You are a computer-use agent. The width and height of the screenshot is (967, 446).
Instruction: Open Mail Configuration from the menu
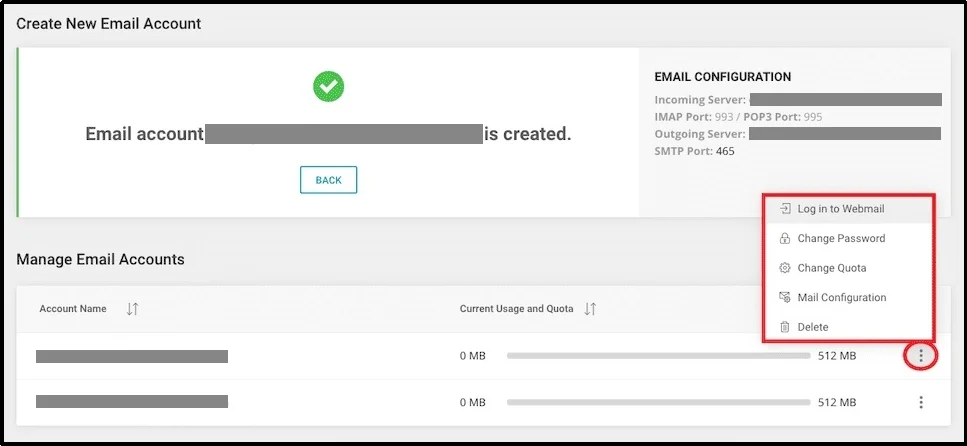842,297
